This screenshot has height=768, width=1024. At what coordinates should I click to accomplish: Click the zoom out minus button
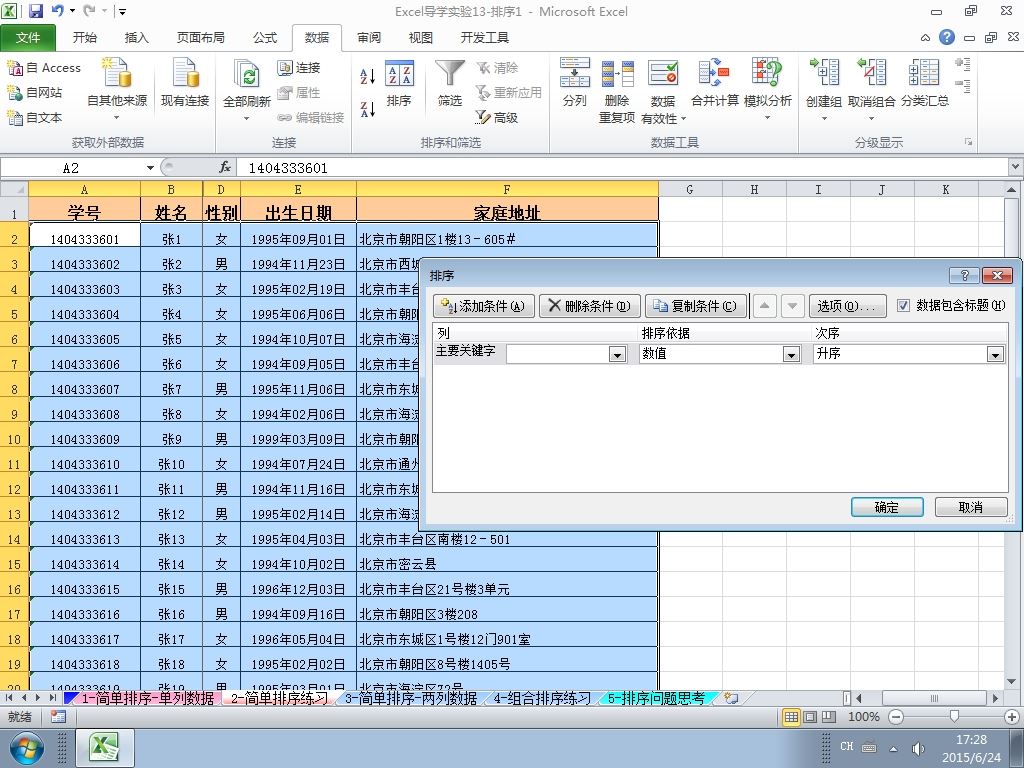(896, 717)
